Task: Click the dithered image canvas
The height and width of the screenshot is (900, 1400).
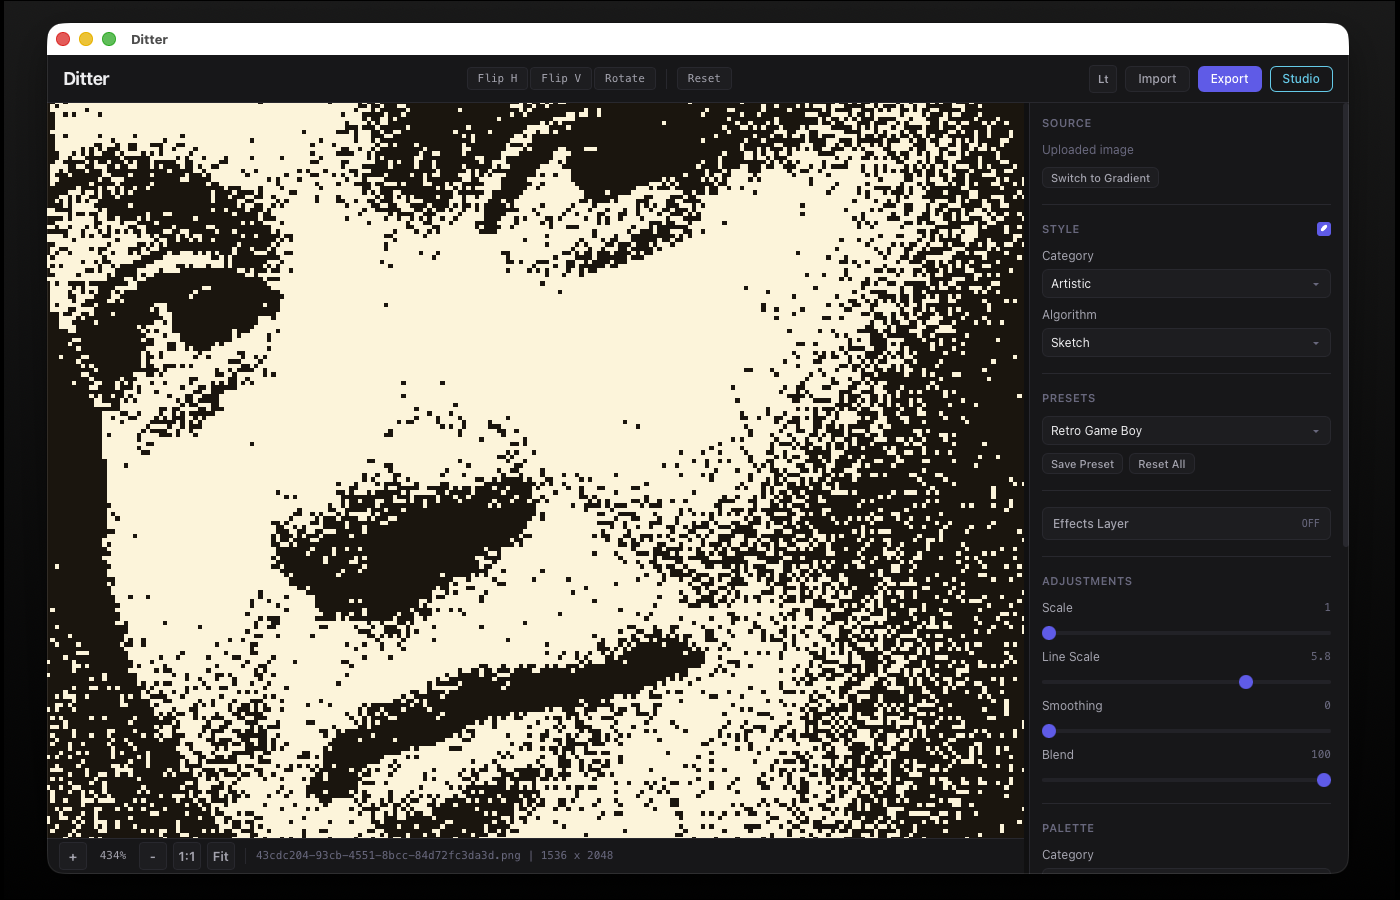Action: pos(538,470)
